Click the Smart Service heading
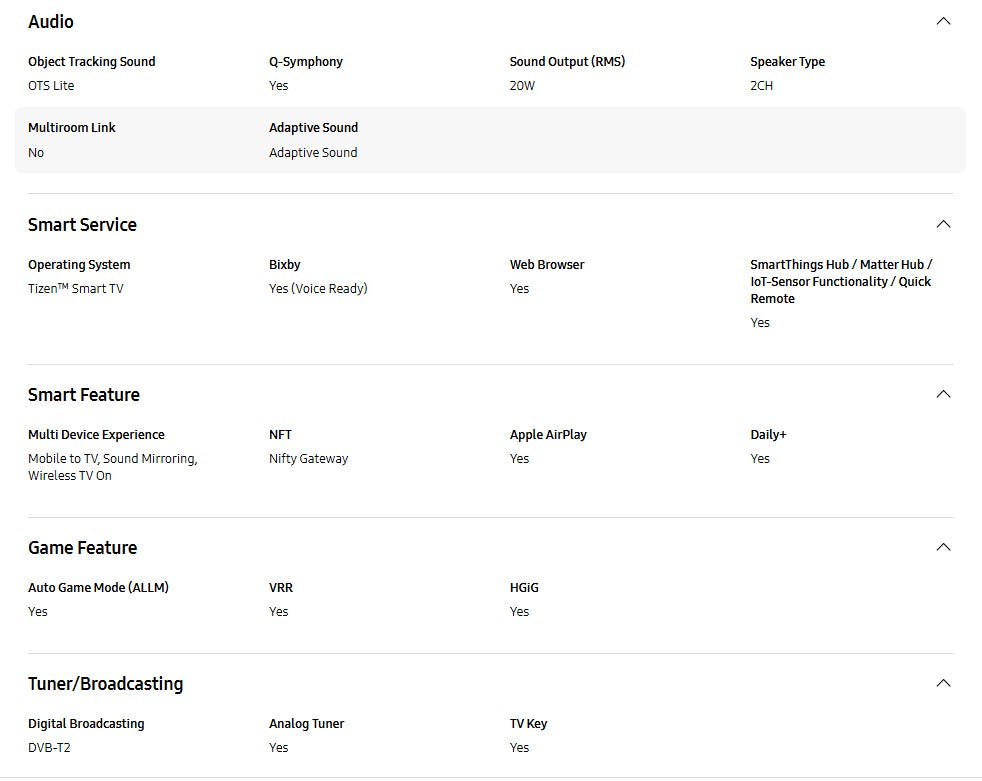The height and width of the screenshot is (781, 982). click(x=82, y=225)
